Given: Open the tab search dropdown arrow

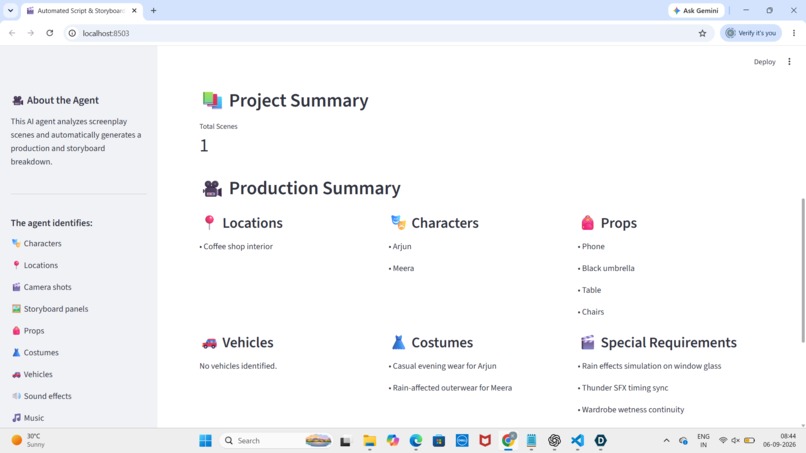Looking at the screenshot, I should tap(10, 10).
